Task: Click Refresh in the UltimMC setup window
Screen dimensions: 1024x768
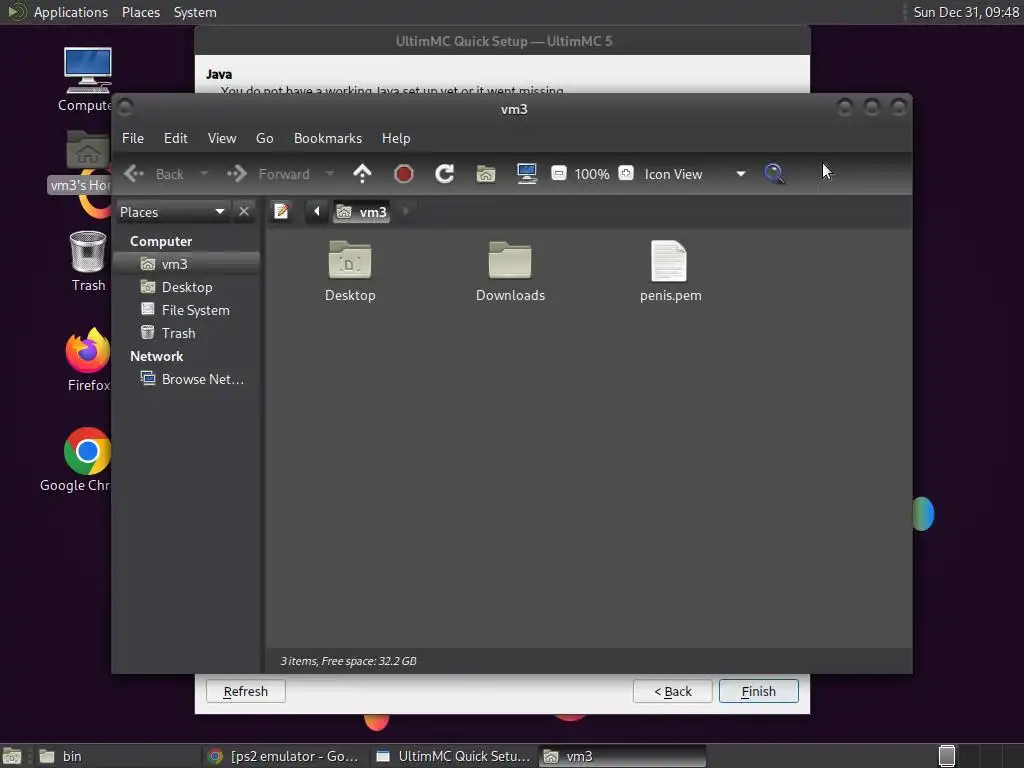Action: point(246,692)
